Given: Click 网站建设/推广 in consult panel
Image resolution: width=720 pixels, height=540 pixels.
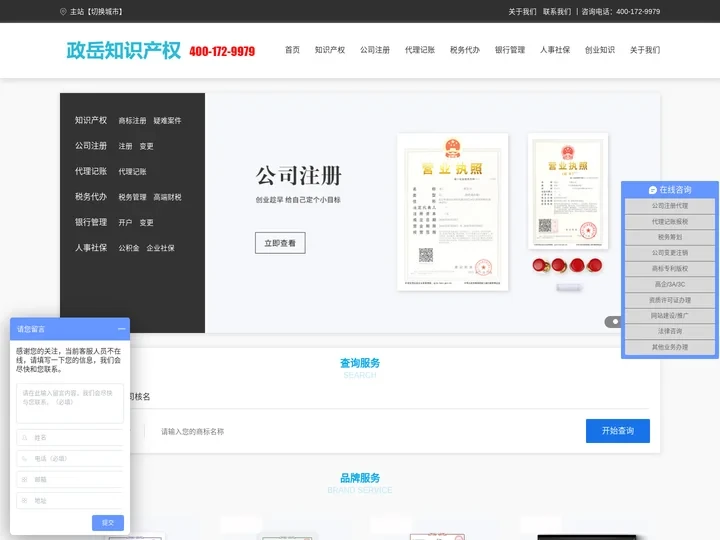Looking at the screenshot, I should point(670,315).
